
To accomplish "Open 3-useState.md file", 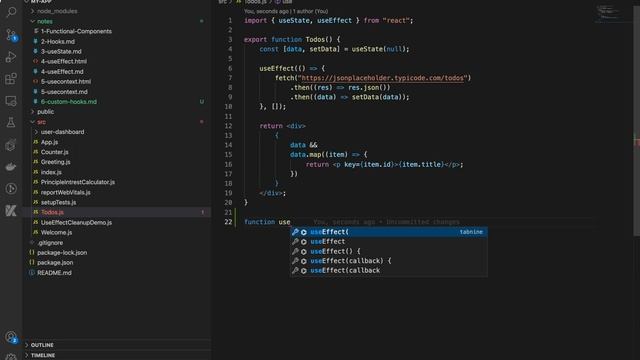I will 61,51.
